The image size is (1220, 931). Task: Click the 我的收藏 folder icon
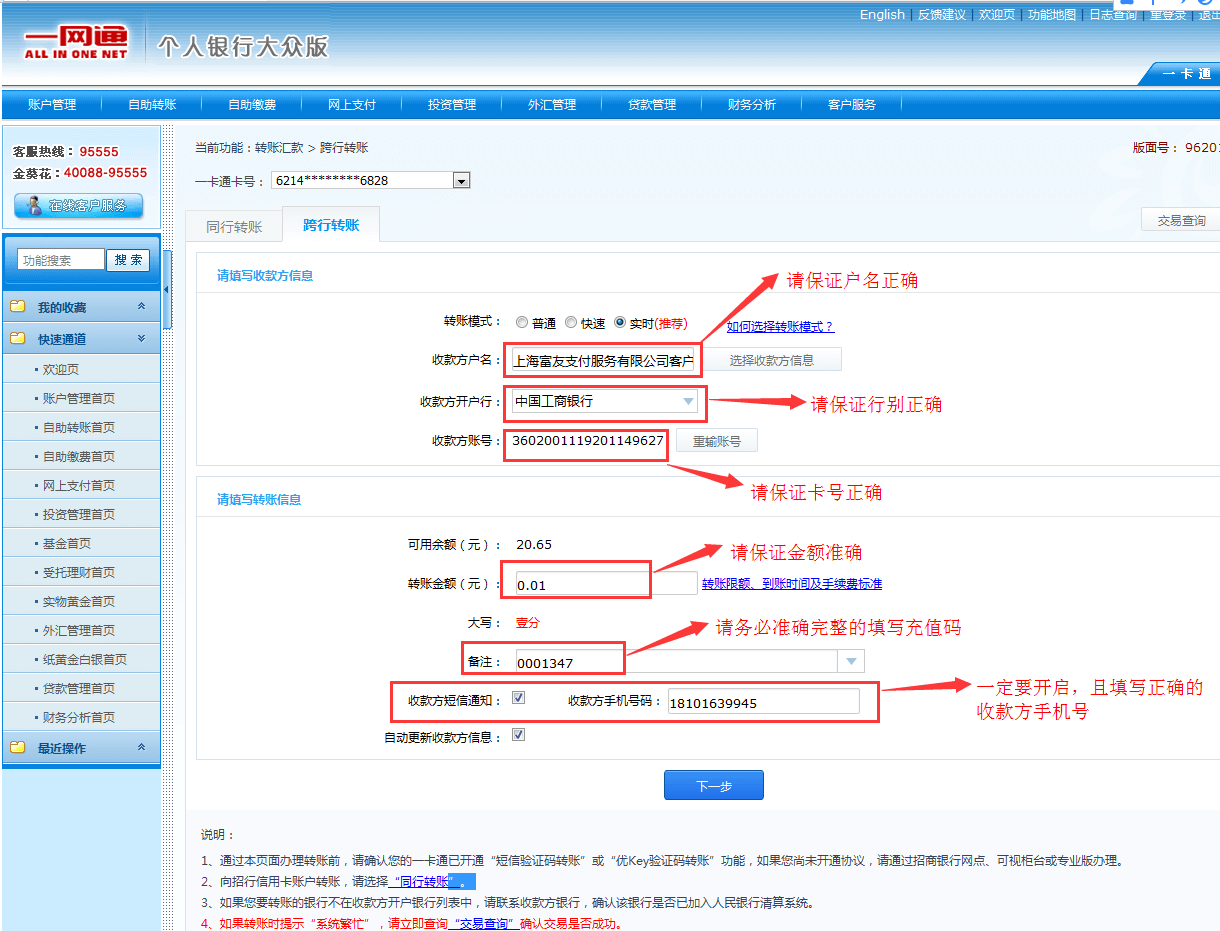coord(17,307)
